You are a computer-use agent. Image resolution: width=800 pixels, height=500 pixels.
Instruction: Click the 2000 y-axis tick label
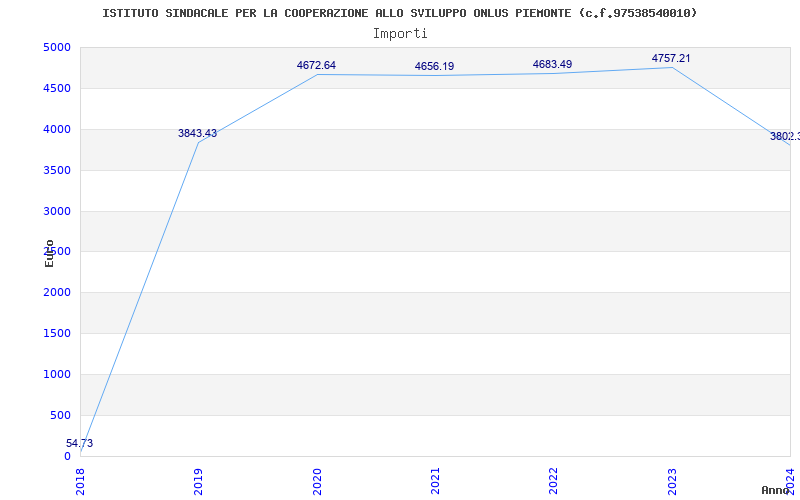57,293
